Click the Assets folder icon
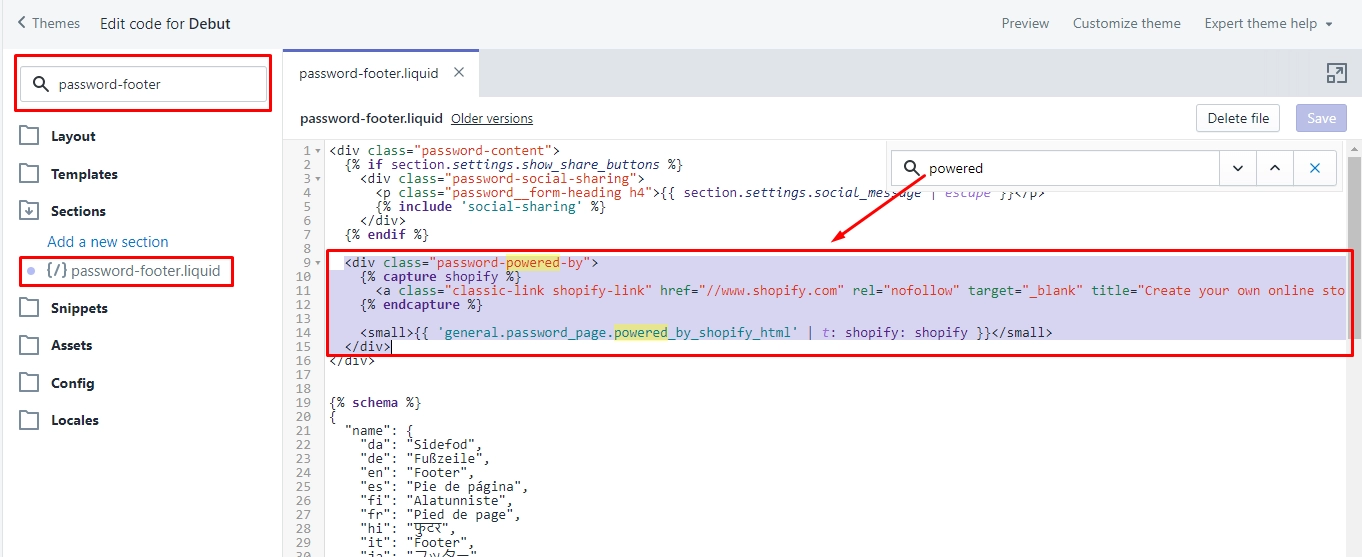 pos(29,345)
